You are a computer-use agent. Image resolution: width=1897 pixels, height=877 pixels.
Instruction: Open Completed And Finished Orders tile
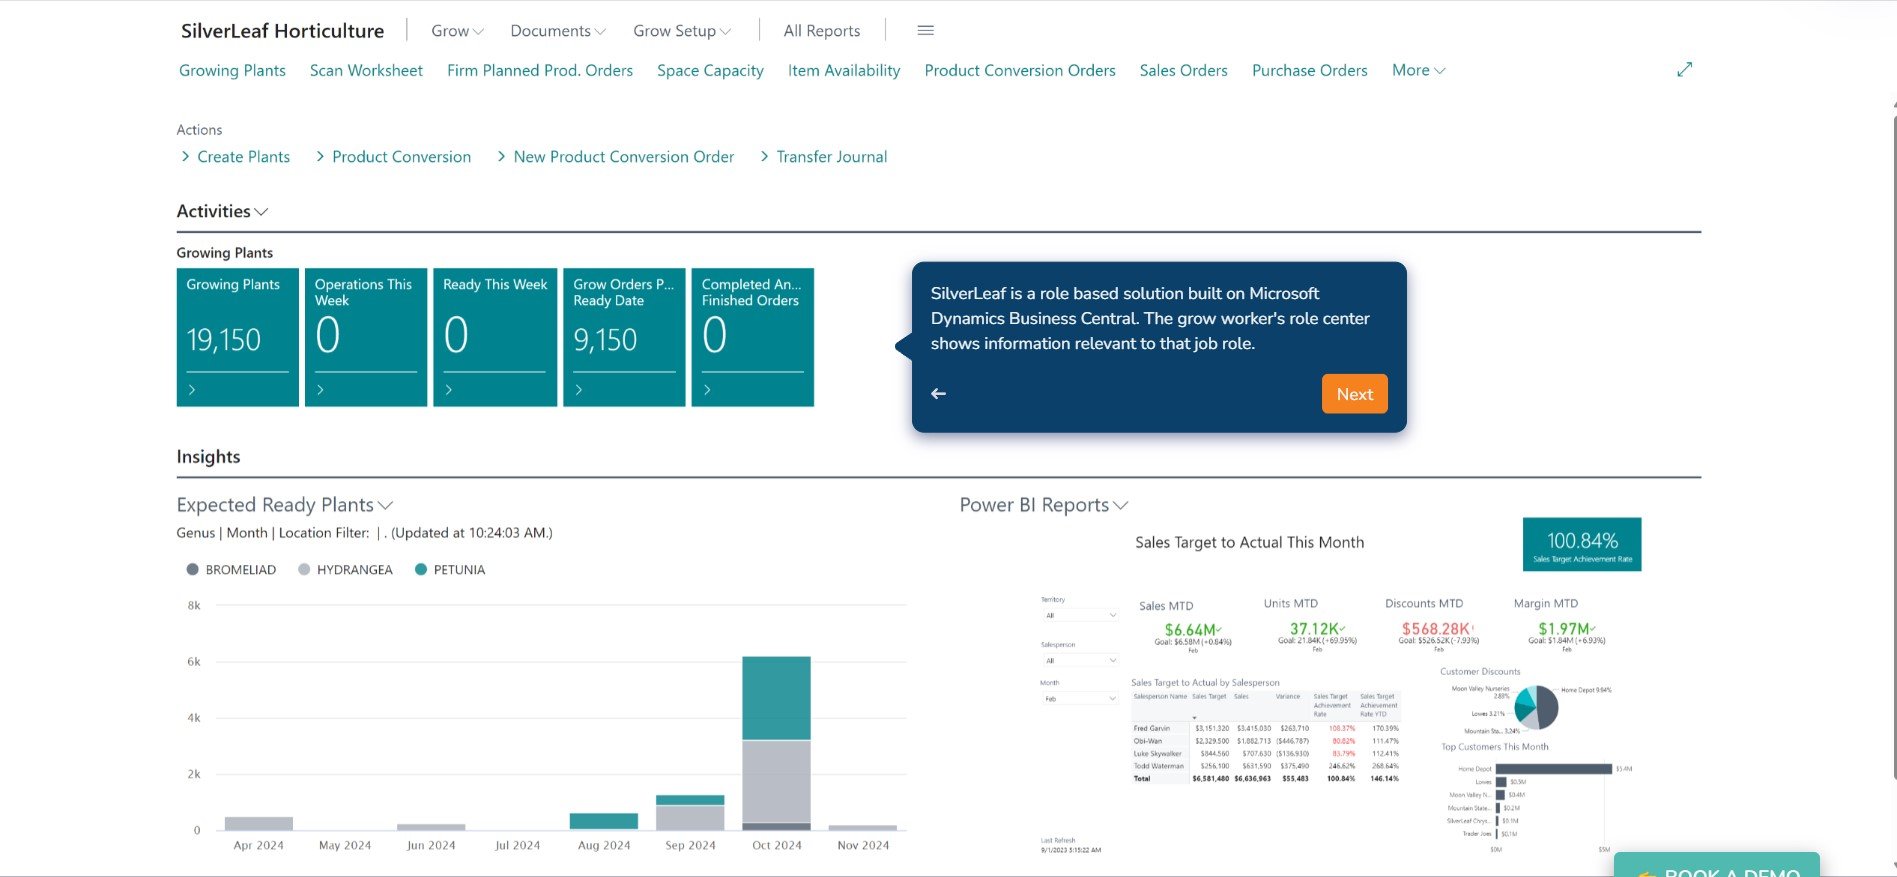click(753, 337)
